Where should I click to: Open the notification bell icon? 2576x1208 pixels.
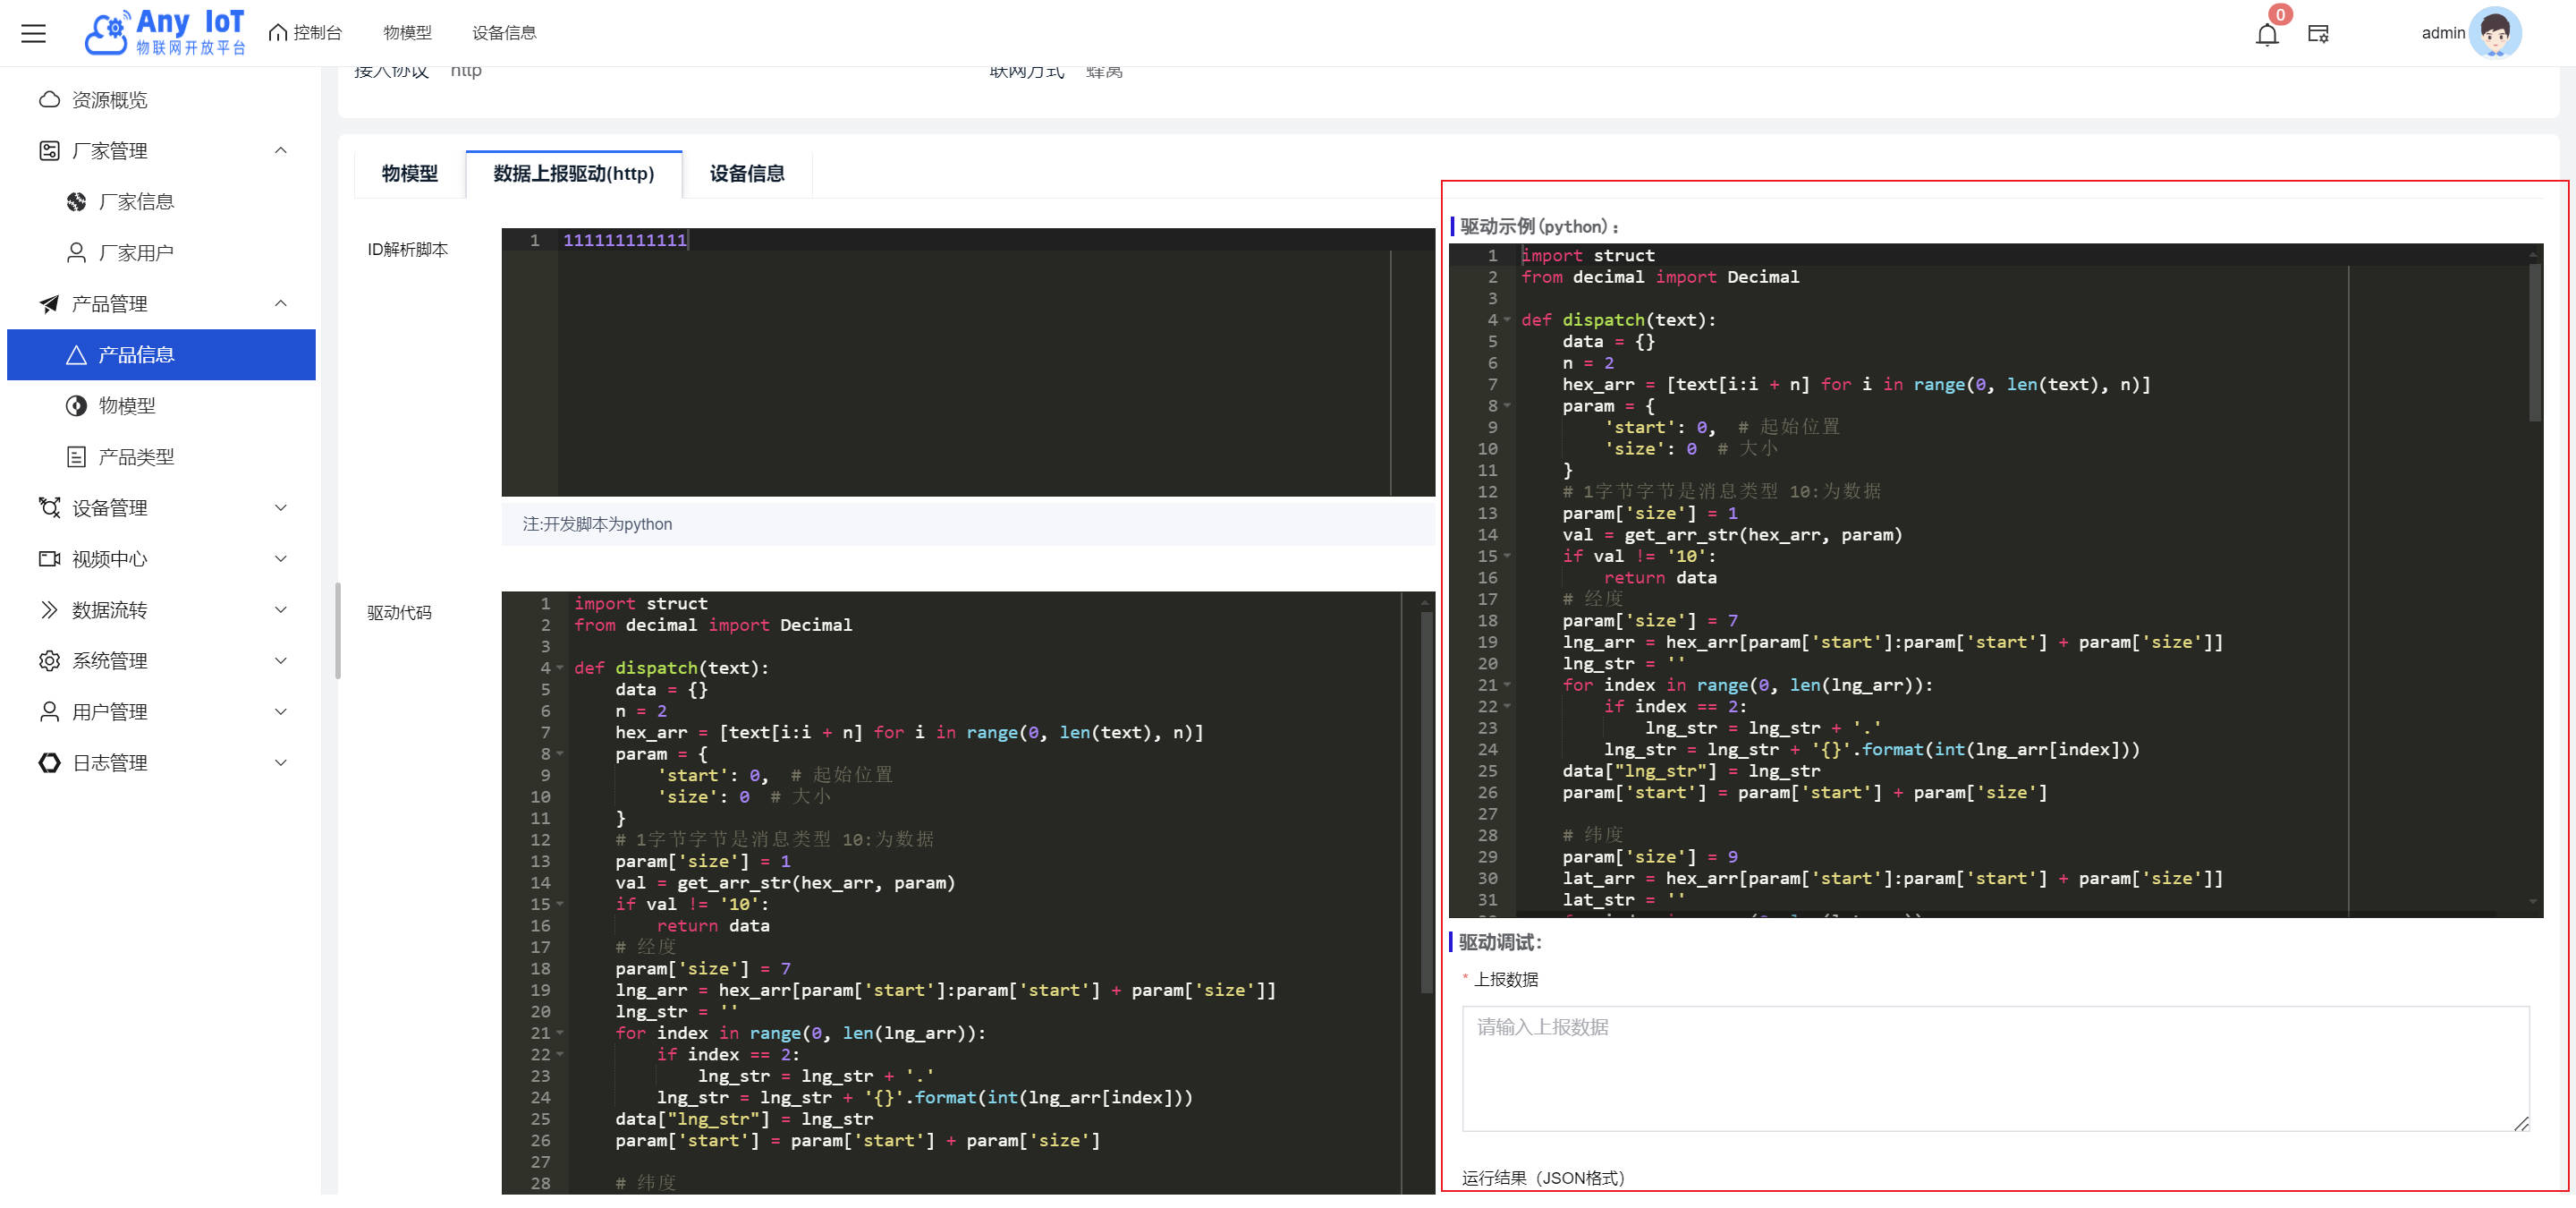2266,34
